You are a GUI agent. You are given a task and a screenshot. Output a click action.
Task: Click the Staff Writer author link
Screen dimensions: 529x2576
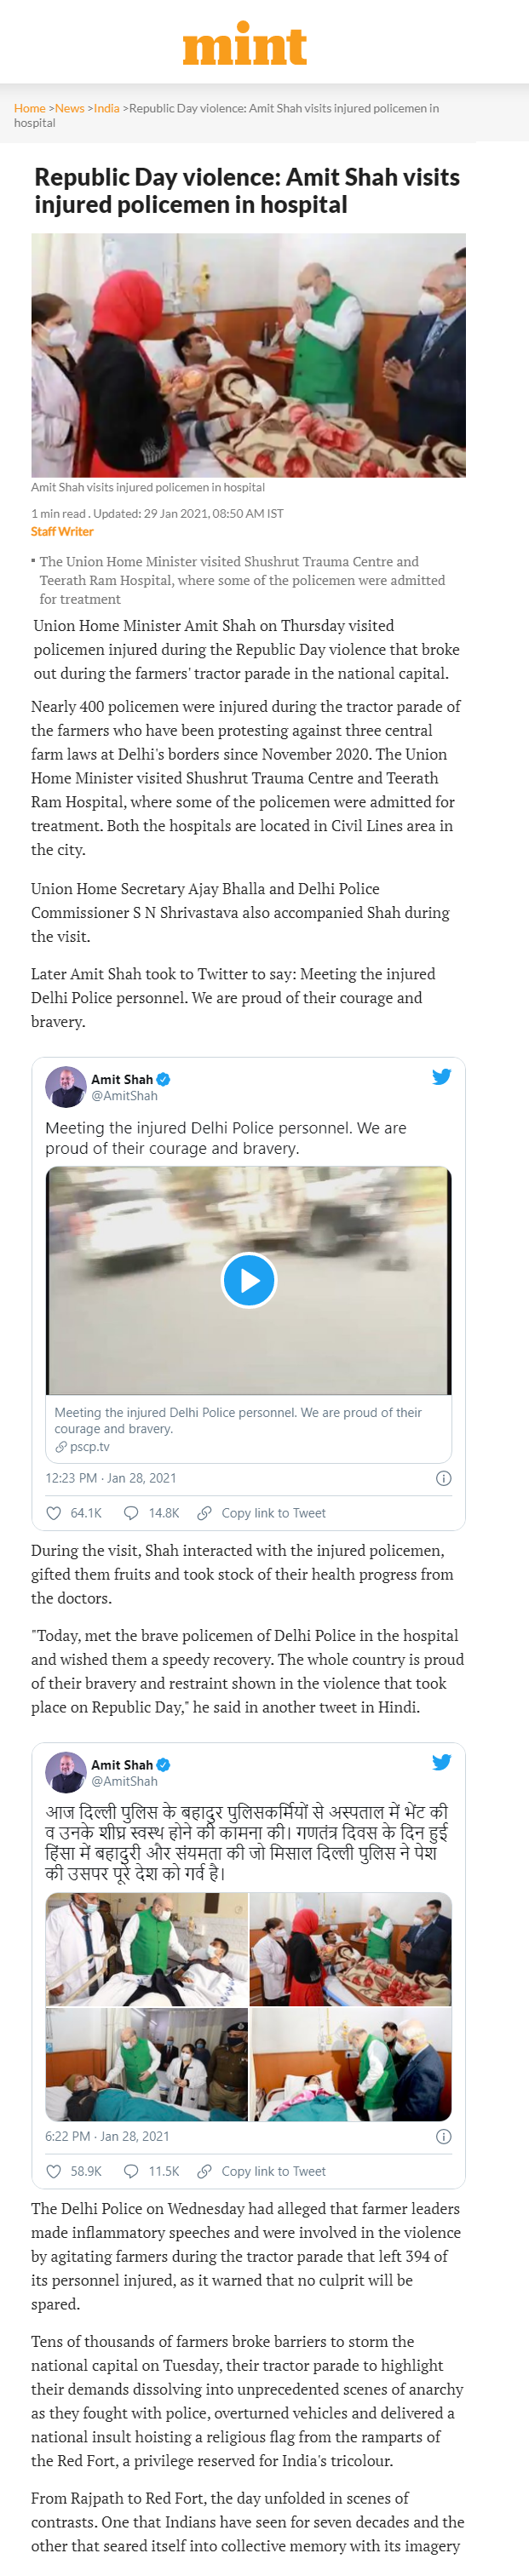62,532
